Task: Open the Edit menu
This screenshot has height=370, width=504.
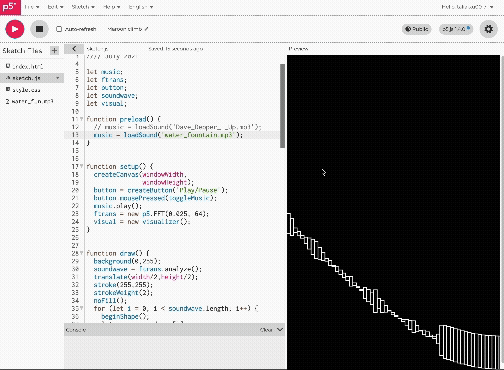Action: coord(55,7)
